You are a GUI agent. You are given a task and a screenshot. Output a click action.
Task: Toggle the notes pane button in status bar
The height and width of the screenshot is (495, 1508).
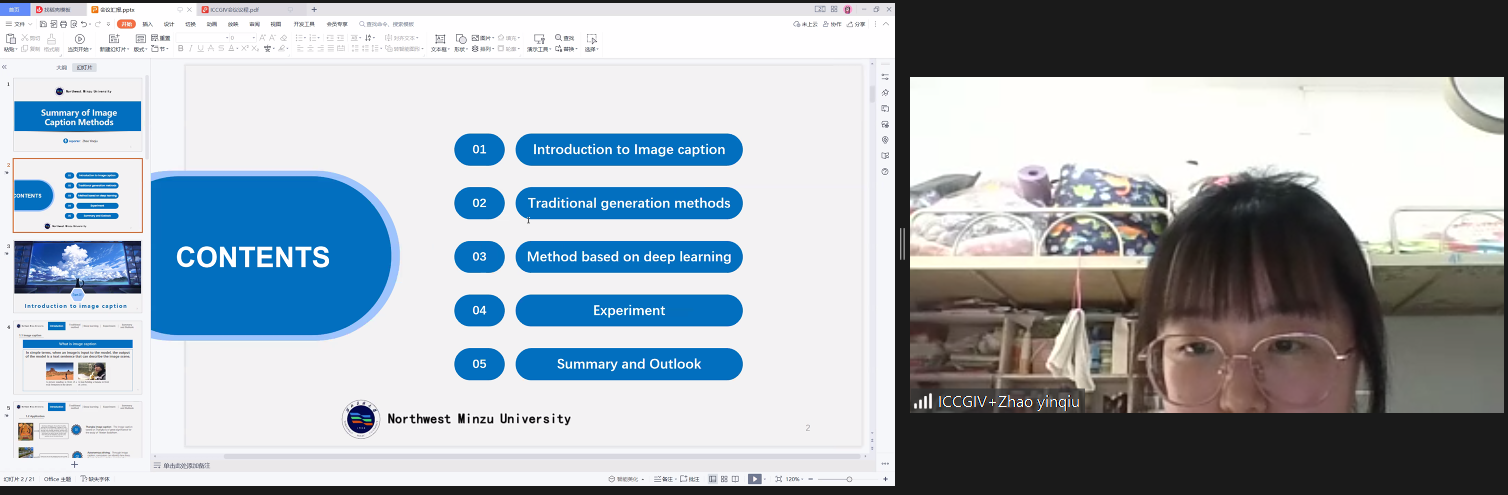(664, 479)
